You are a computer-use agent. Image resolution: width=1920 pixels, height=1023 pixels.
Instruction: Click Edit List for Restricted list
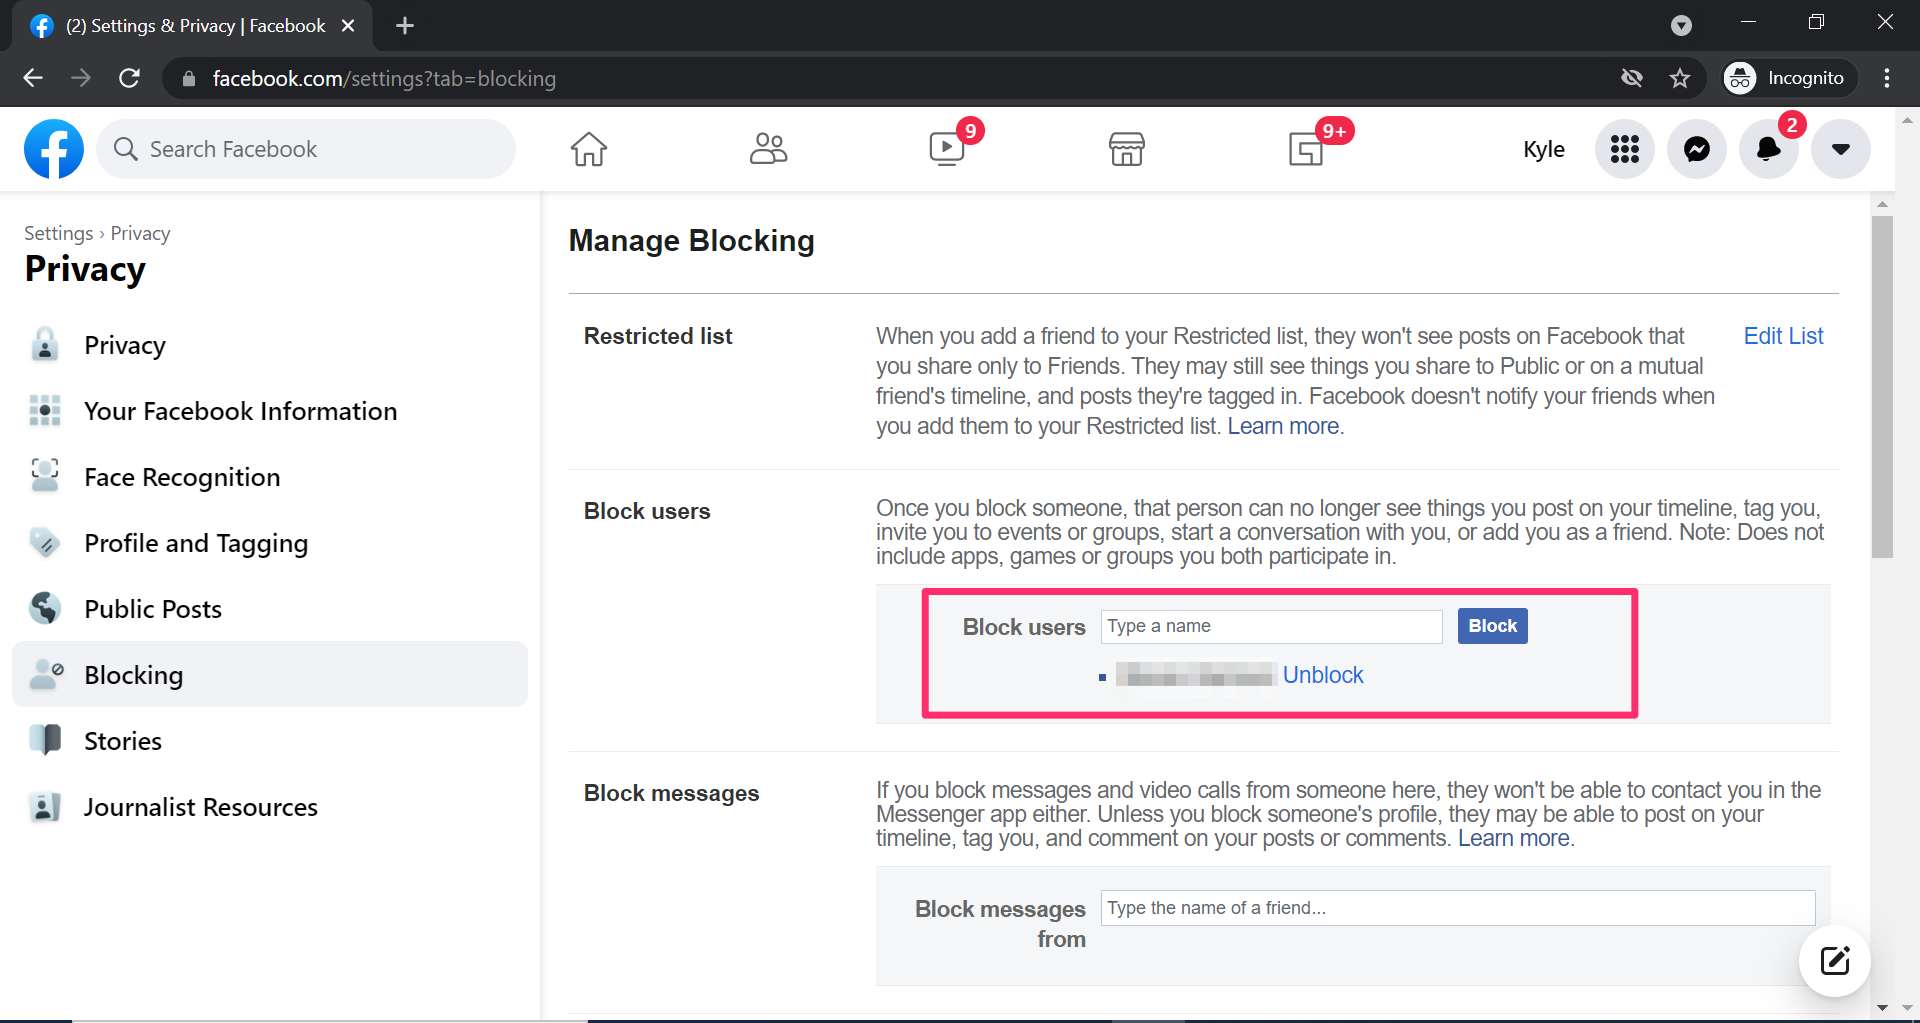tap(1783, 336)
